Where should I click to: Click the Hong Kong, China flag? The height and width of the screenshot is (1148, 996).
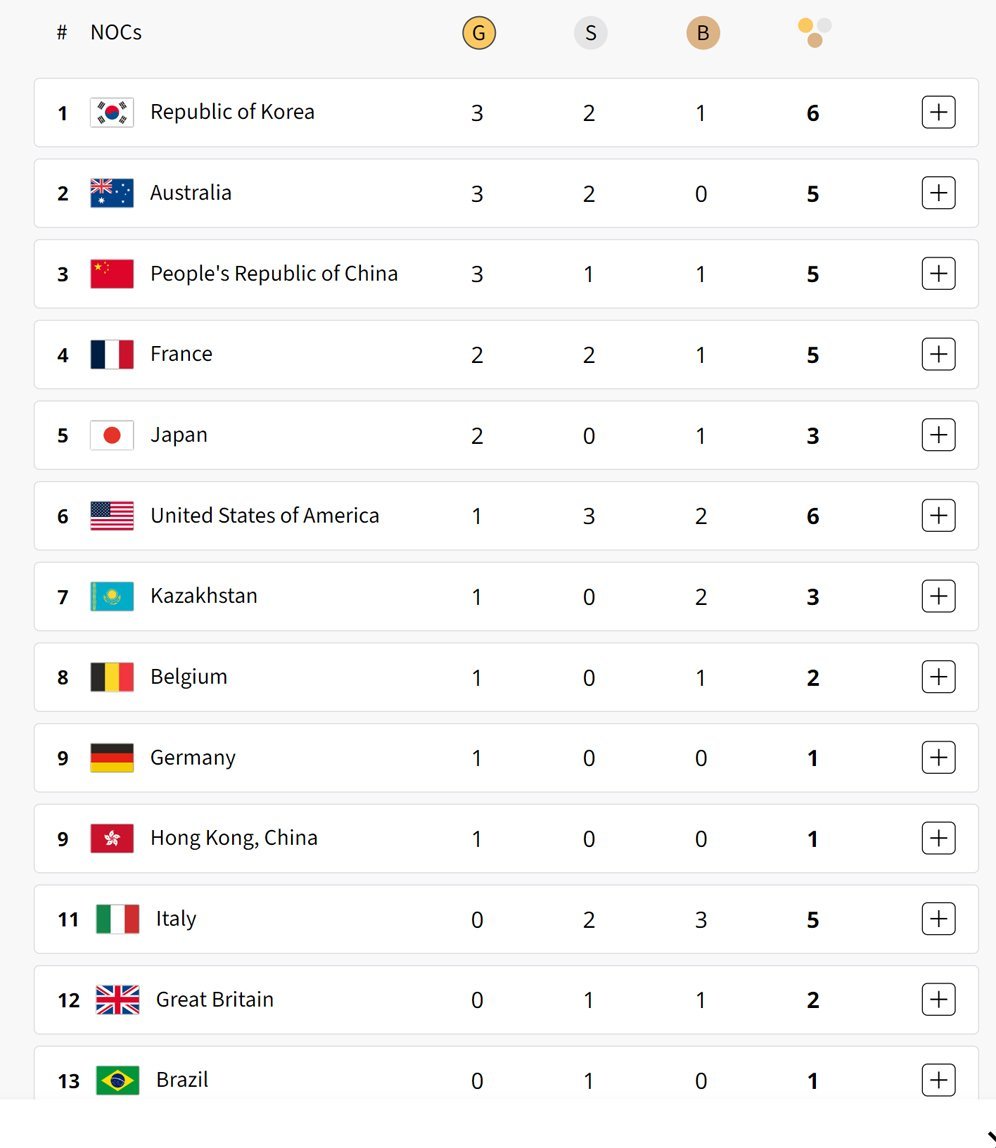click(x=112, y=838)
